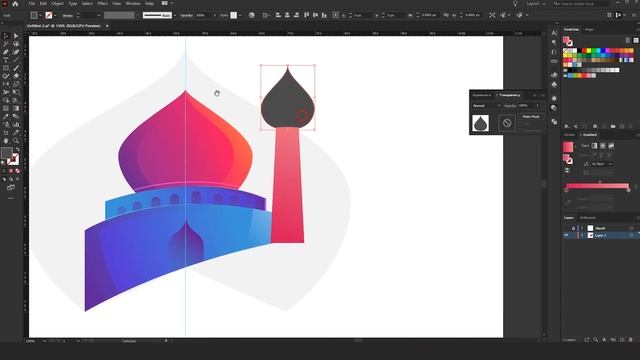Toggle visibility eye of Layer 2
Image resolution: width=640 pixels, height=360 pixels.
pos(566,236)
